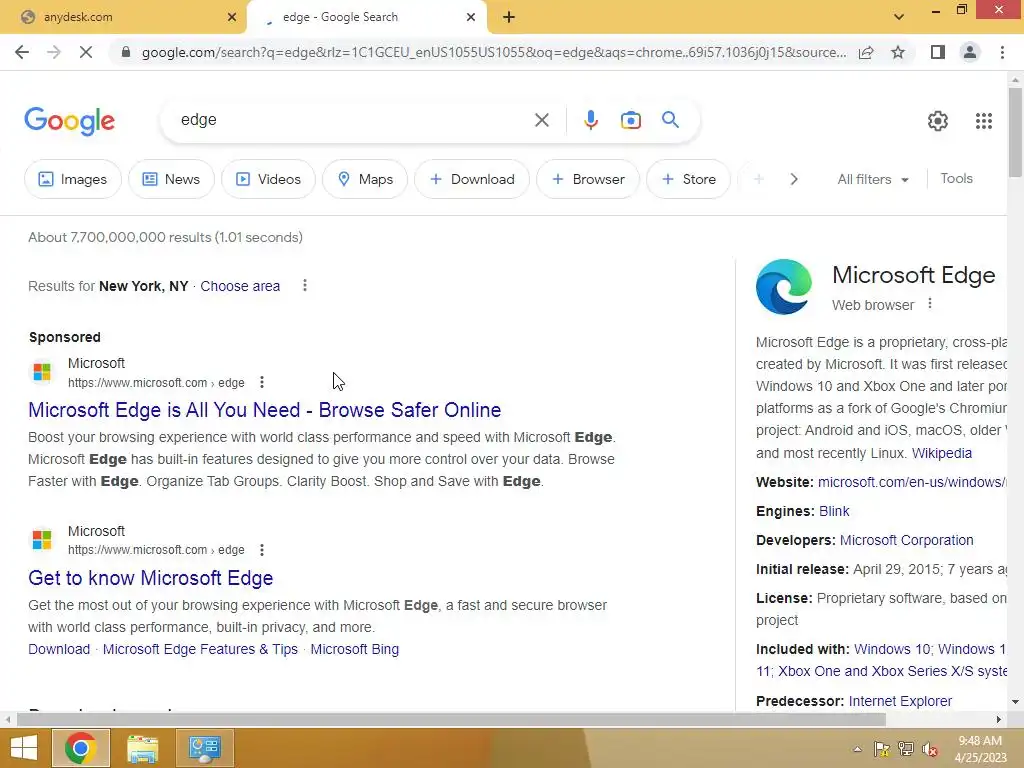Screen dimensions: 1024x768
Task: Show more filter chips with right chevron
Action: tap(793, 179)
